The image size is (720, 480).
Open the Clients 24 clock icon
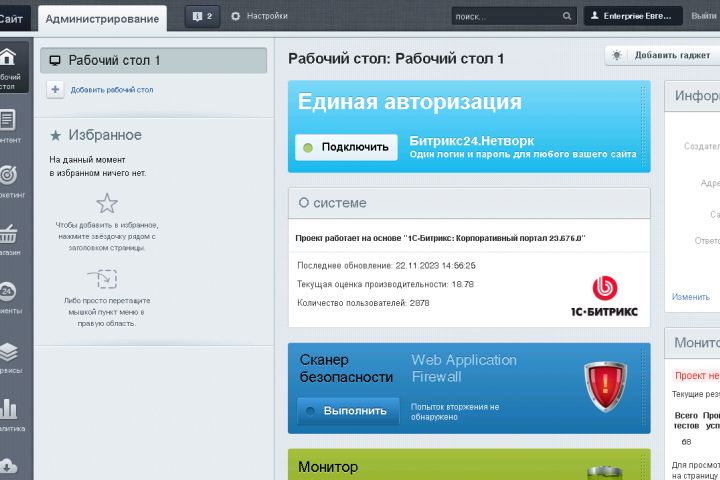point(7,291)
